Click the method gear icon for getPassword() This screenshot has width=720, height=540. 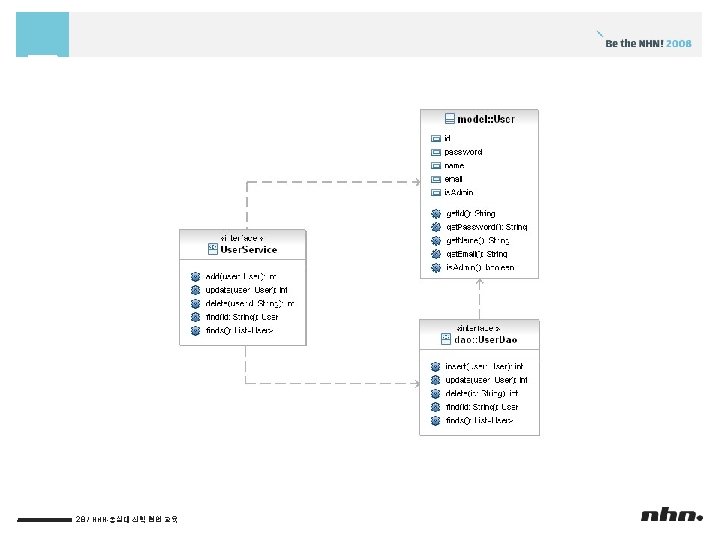(x=436, y=227)
